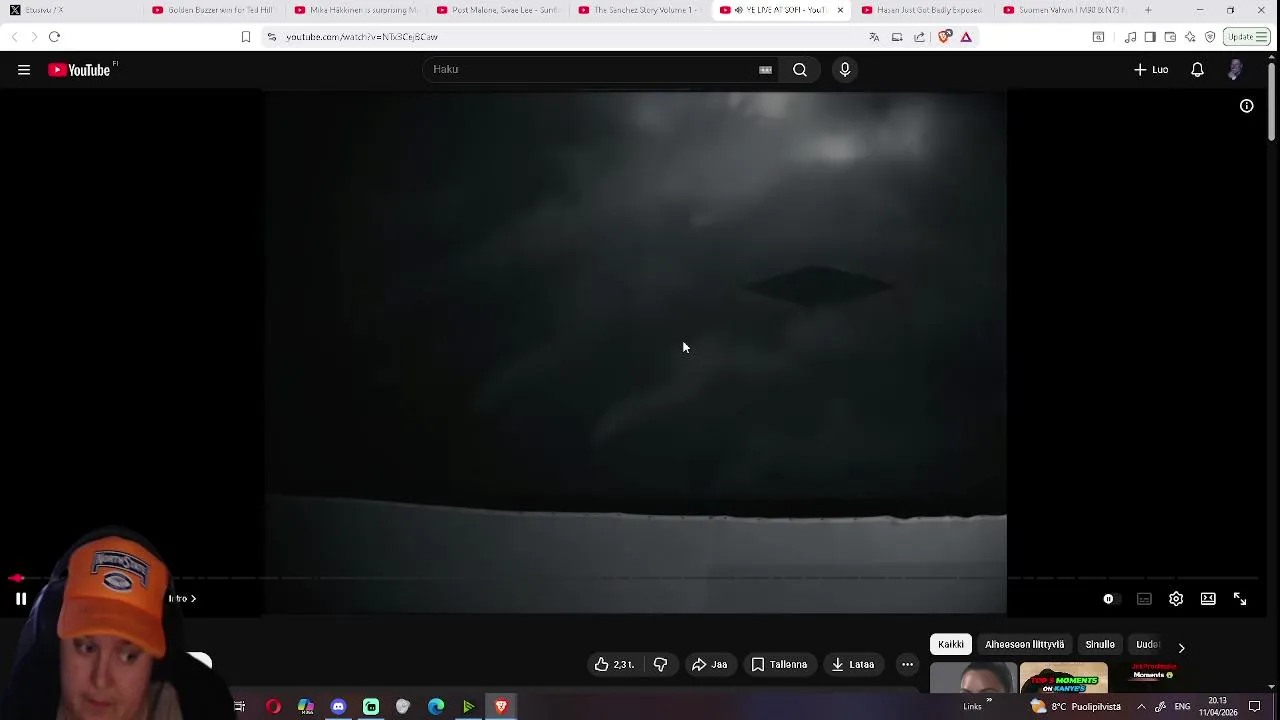Toggle the browser sidebar panel
Image resolution: width=1280 pixels, height=720 pixels.
(x=1150, y=37)
